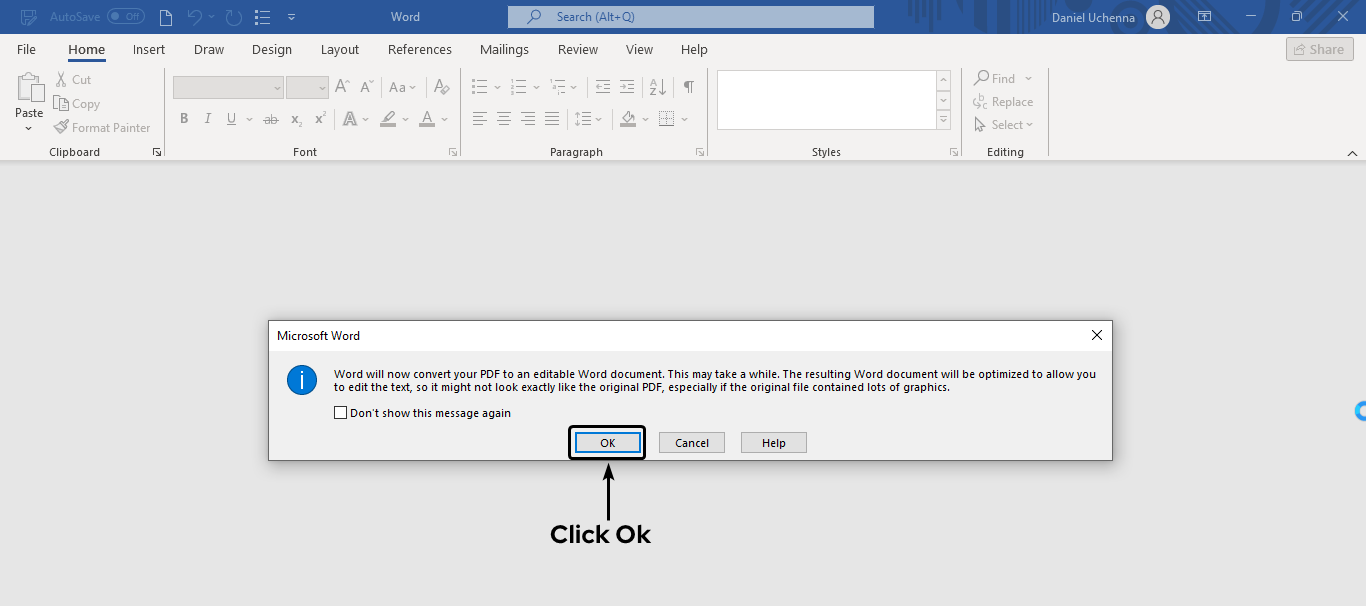The image size is (1366, 606).
Task: Apply strikethrough to text
Action: 269,118
